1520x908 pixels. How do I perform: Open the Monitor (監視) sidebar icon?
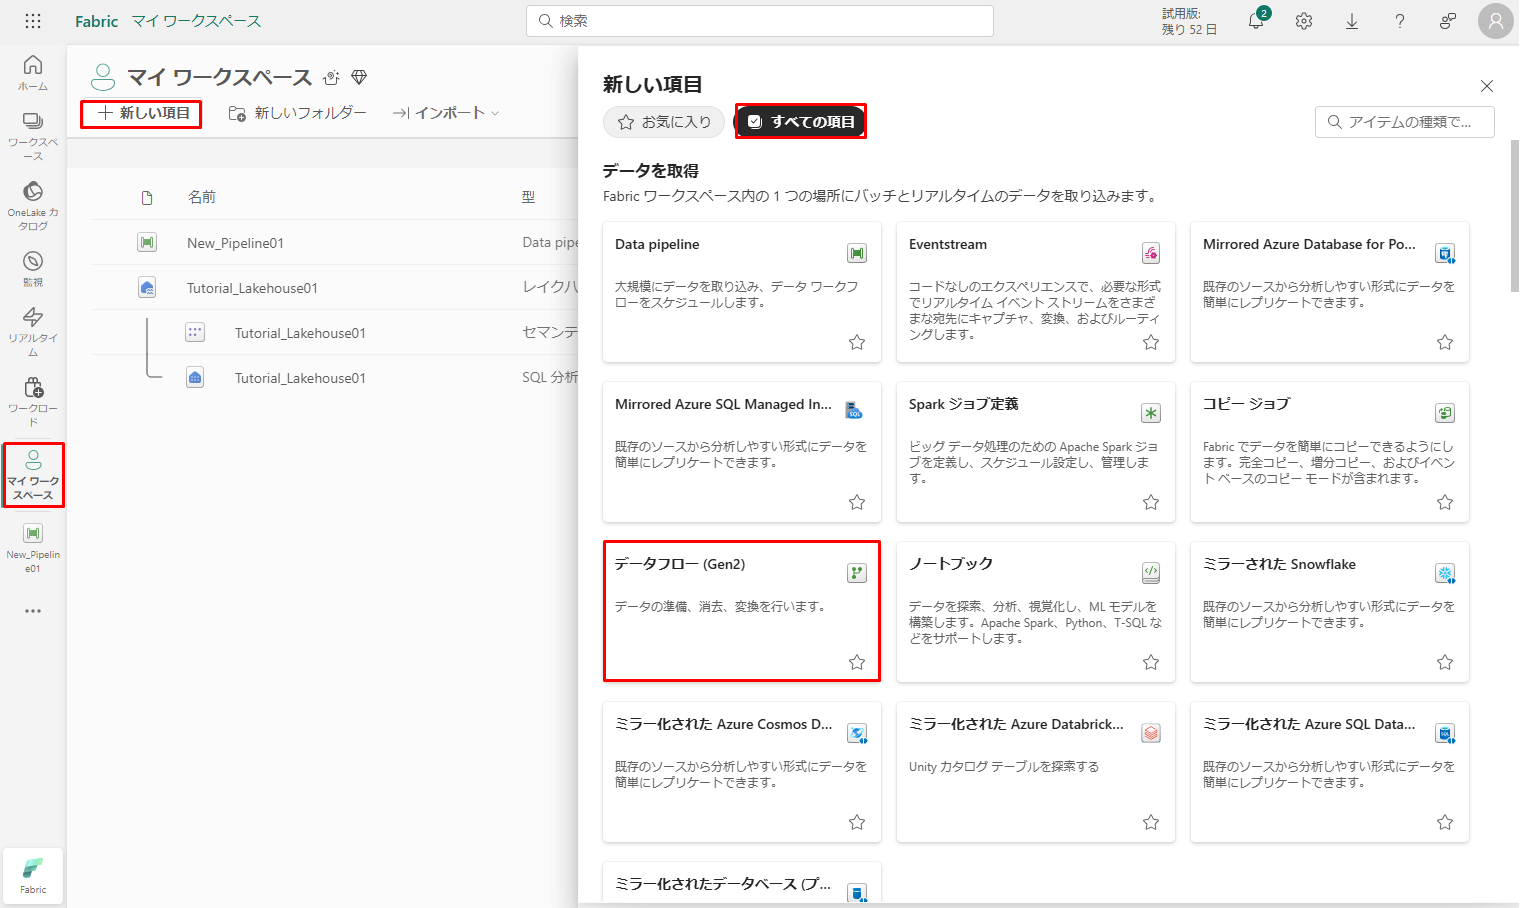coord(33,268)
